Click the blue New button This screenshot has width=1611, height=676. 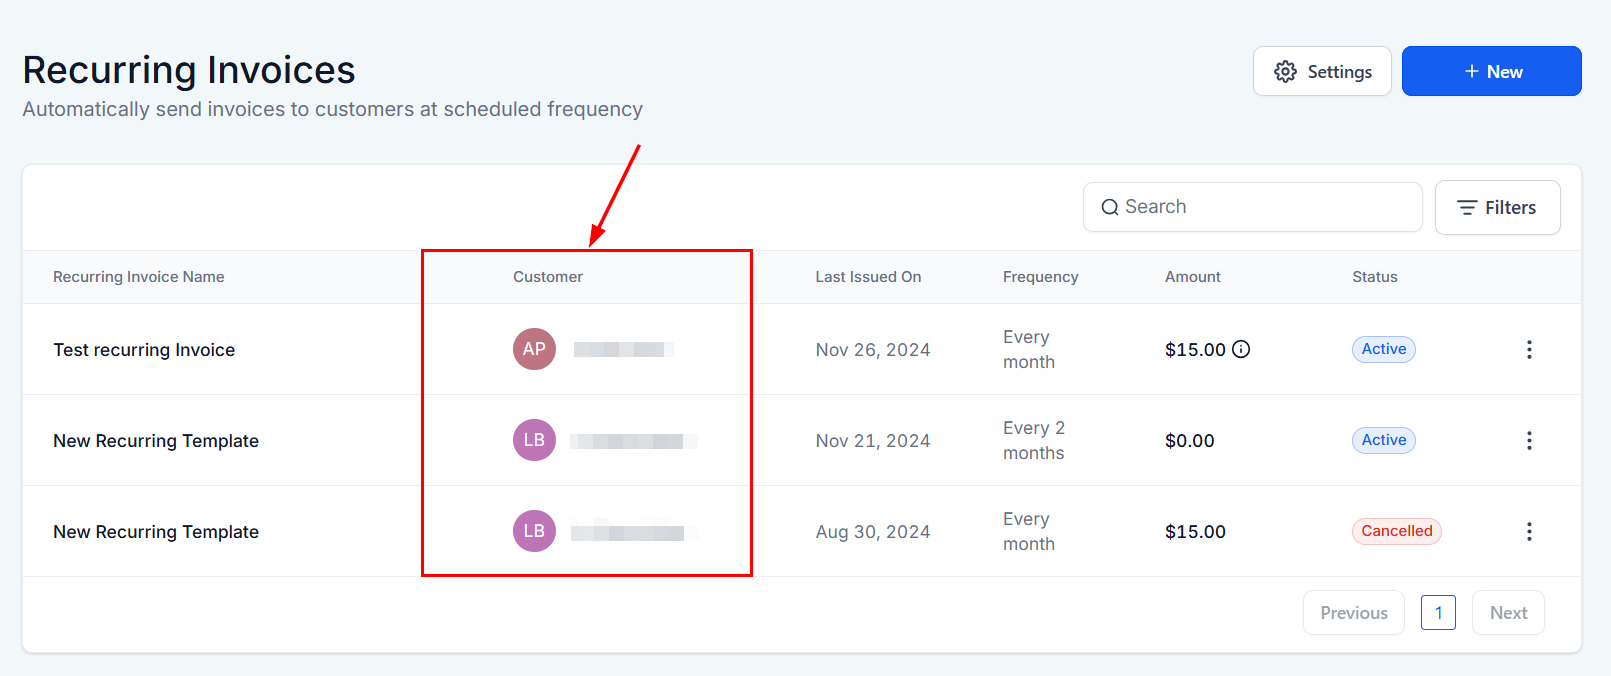pos(1491,72)
